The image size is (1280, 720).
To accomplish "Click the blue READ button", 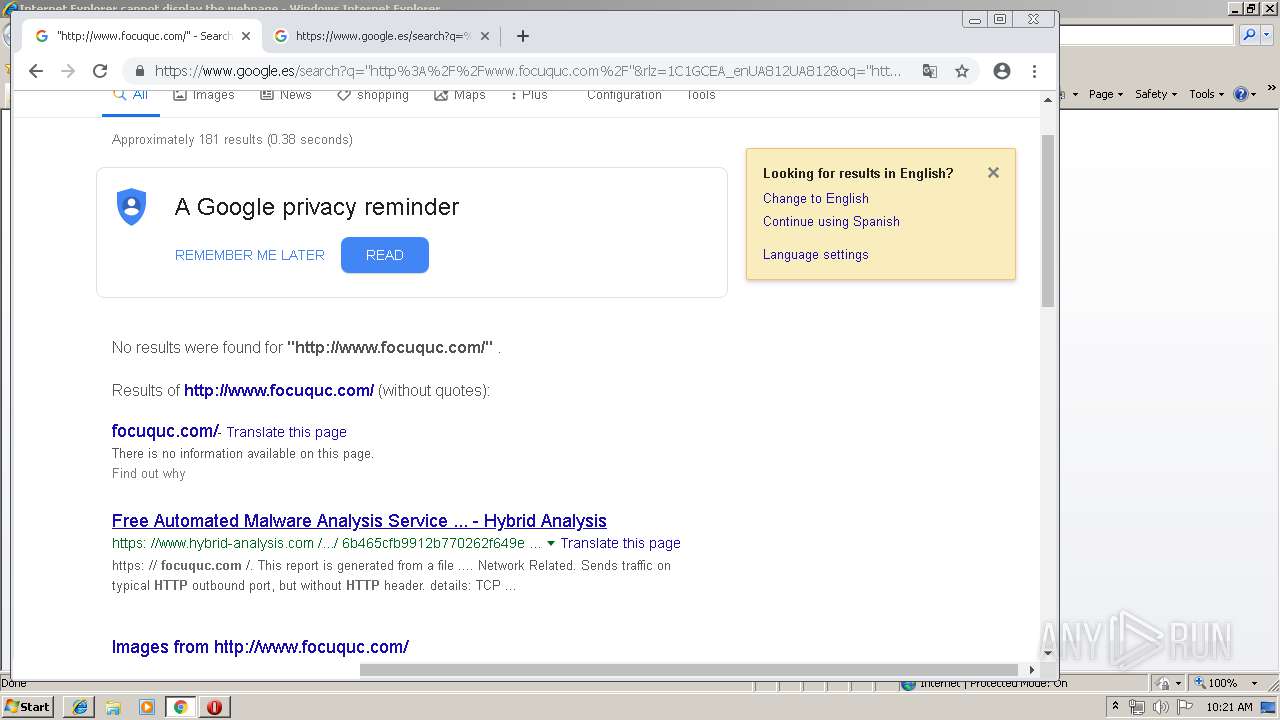I will (385, 255).
